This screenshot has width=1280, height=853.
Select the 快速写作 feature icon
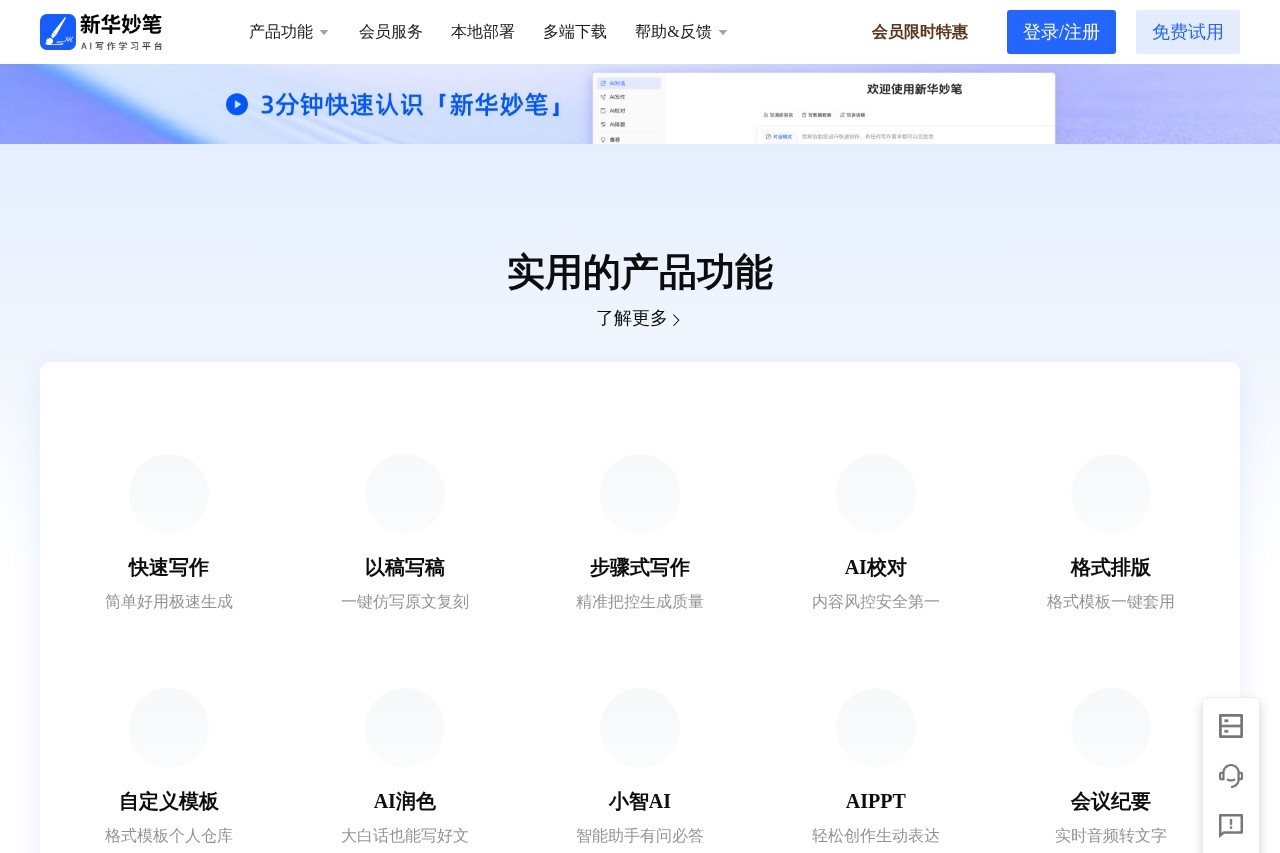coord(168,493)
